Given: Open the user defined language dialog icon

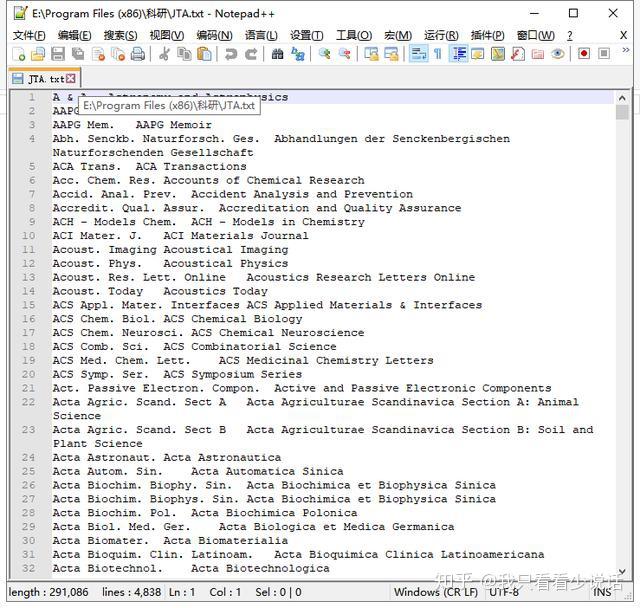Looking at the screenshot, I should (x=478, y=54).
